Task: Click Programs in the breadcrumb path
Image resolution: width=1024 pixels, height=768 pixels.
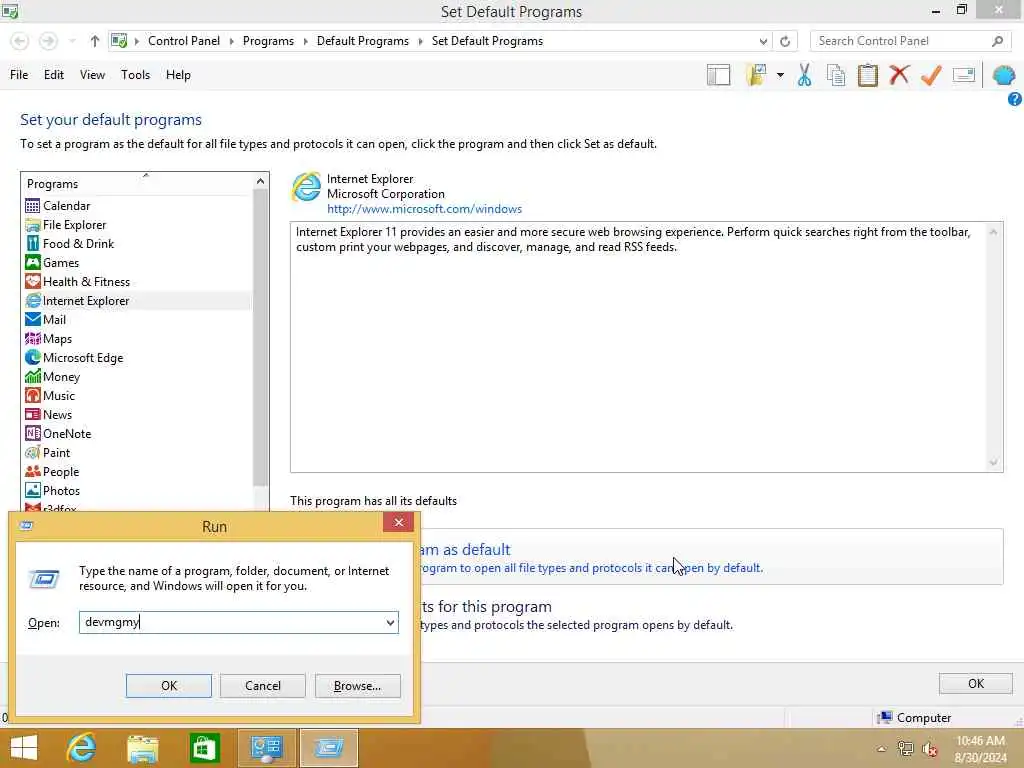Action: pyautogui.click(x=268, y=41)
